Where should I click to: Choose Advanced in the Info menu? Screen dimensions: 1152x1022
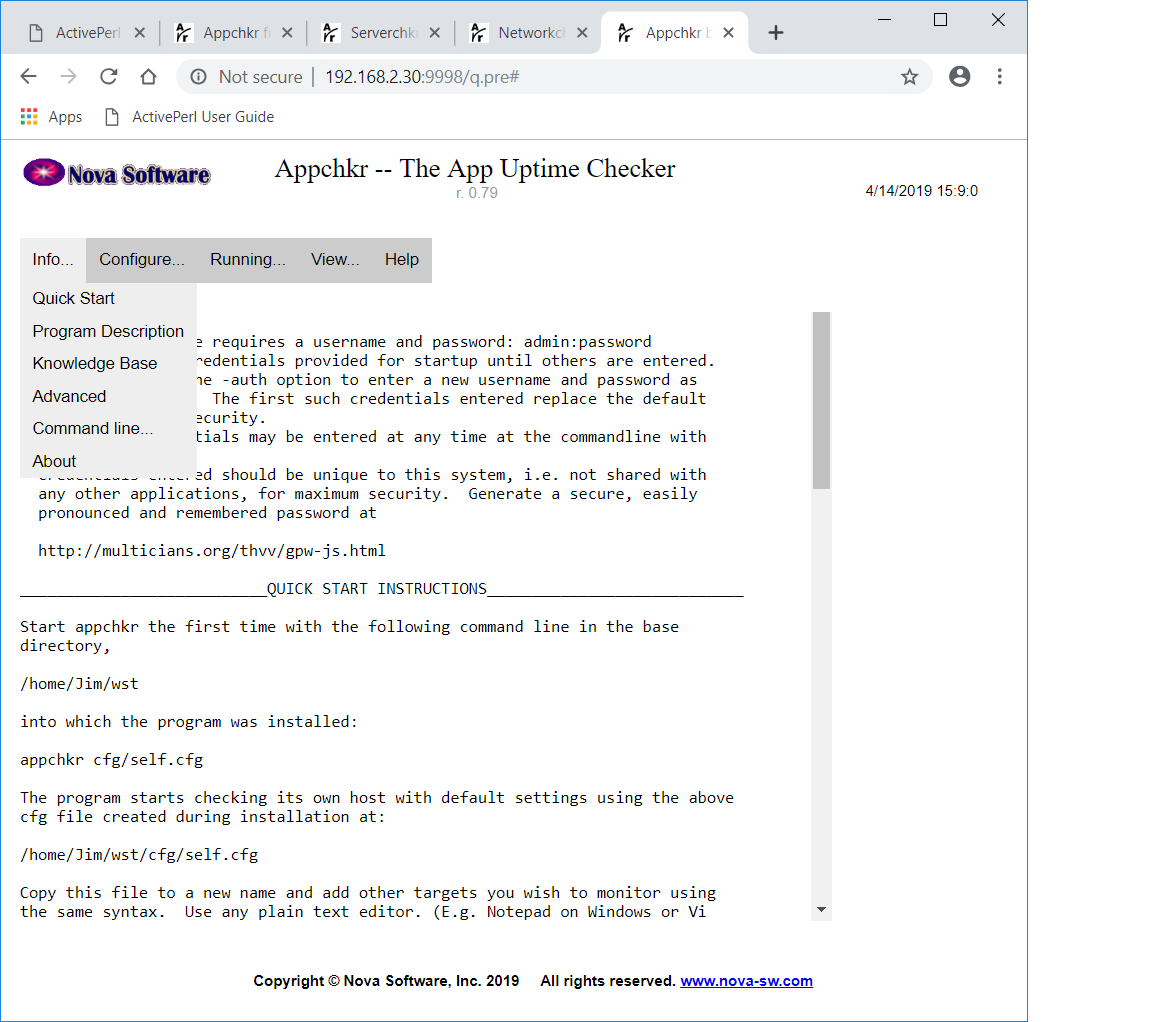pos(108,396)
